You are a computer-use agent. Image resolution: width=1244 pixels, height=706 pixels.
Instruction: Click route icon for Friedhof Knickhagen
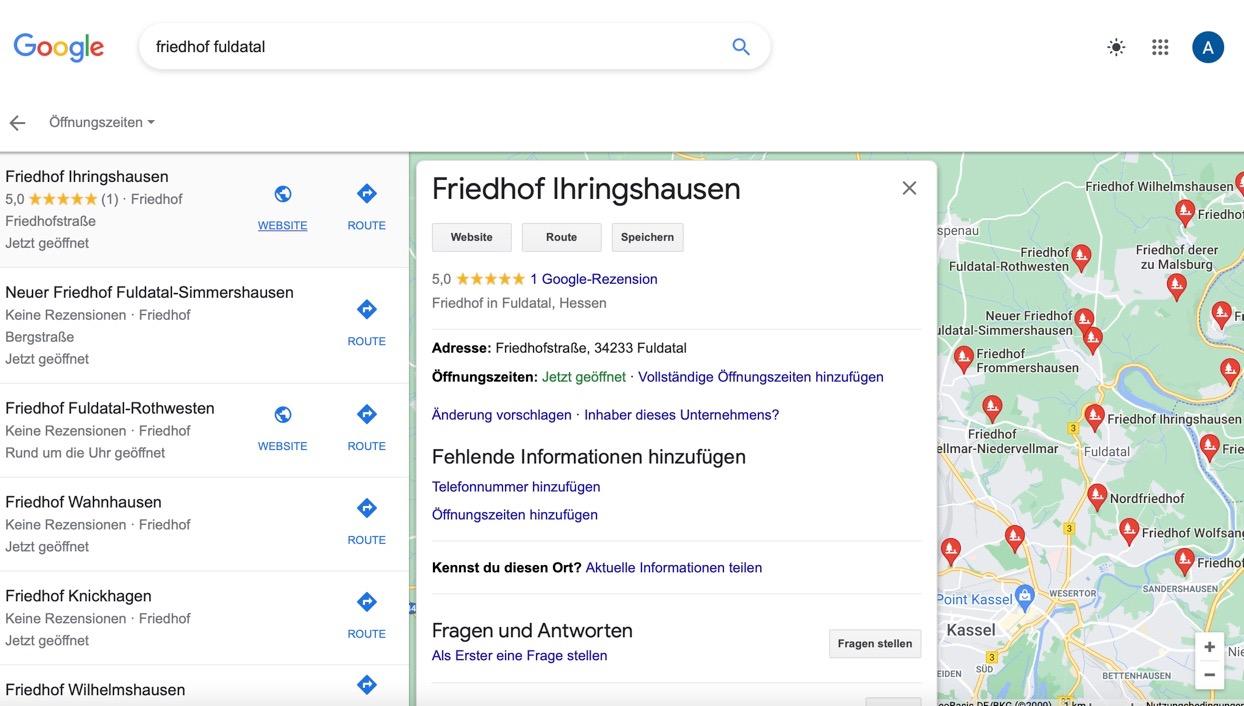click(x=366, y=603)
